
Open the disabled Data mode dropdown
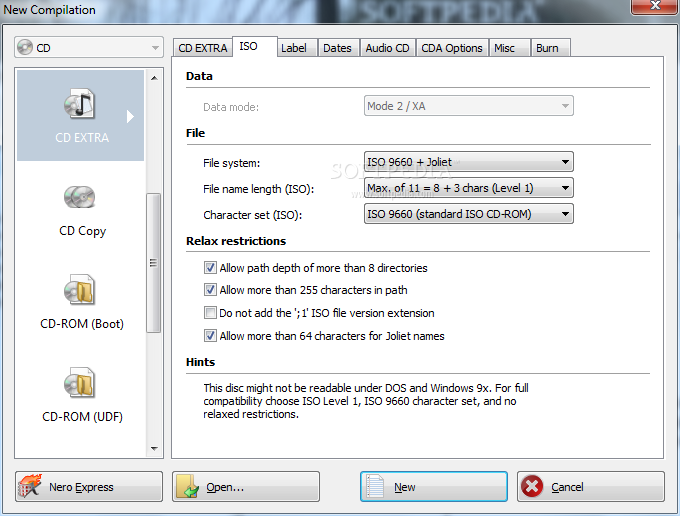pyautogui.click(x=469, y=106)
